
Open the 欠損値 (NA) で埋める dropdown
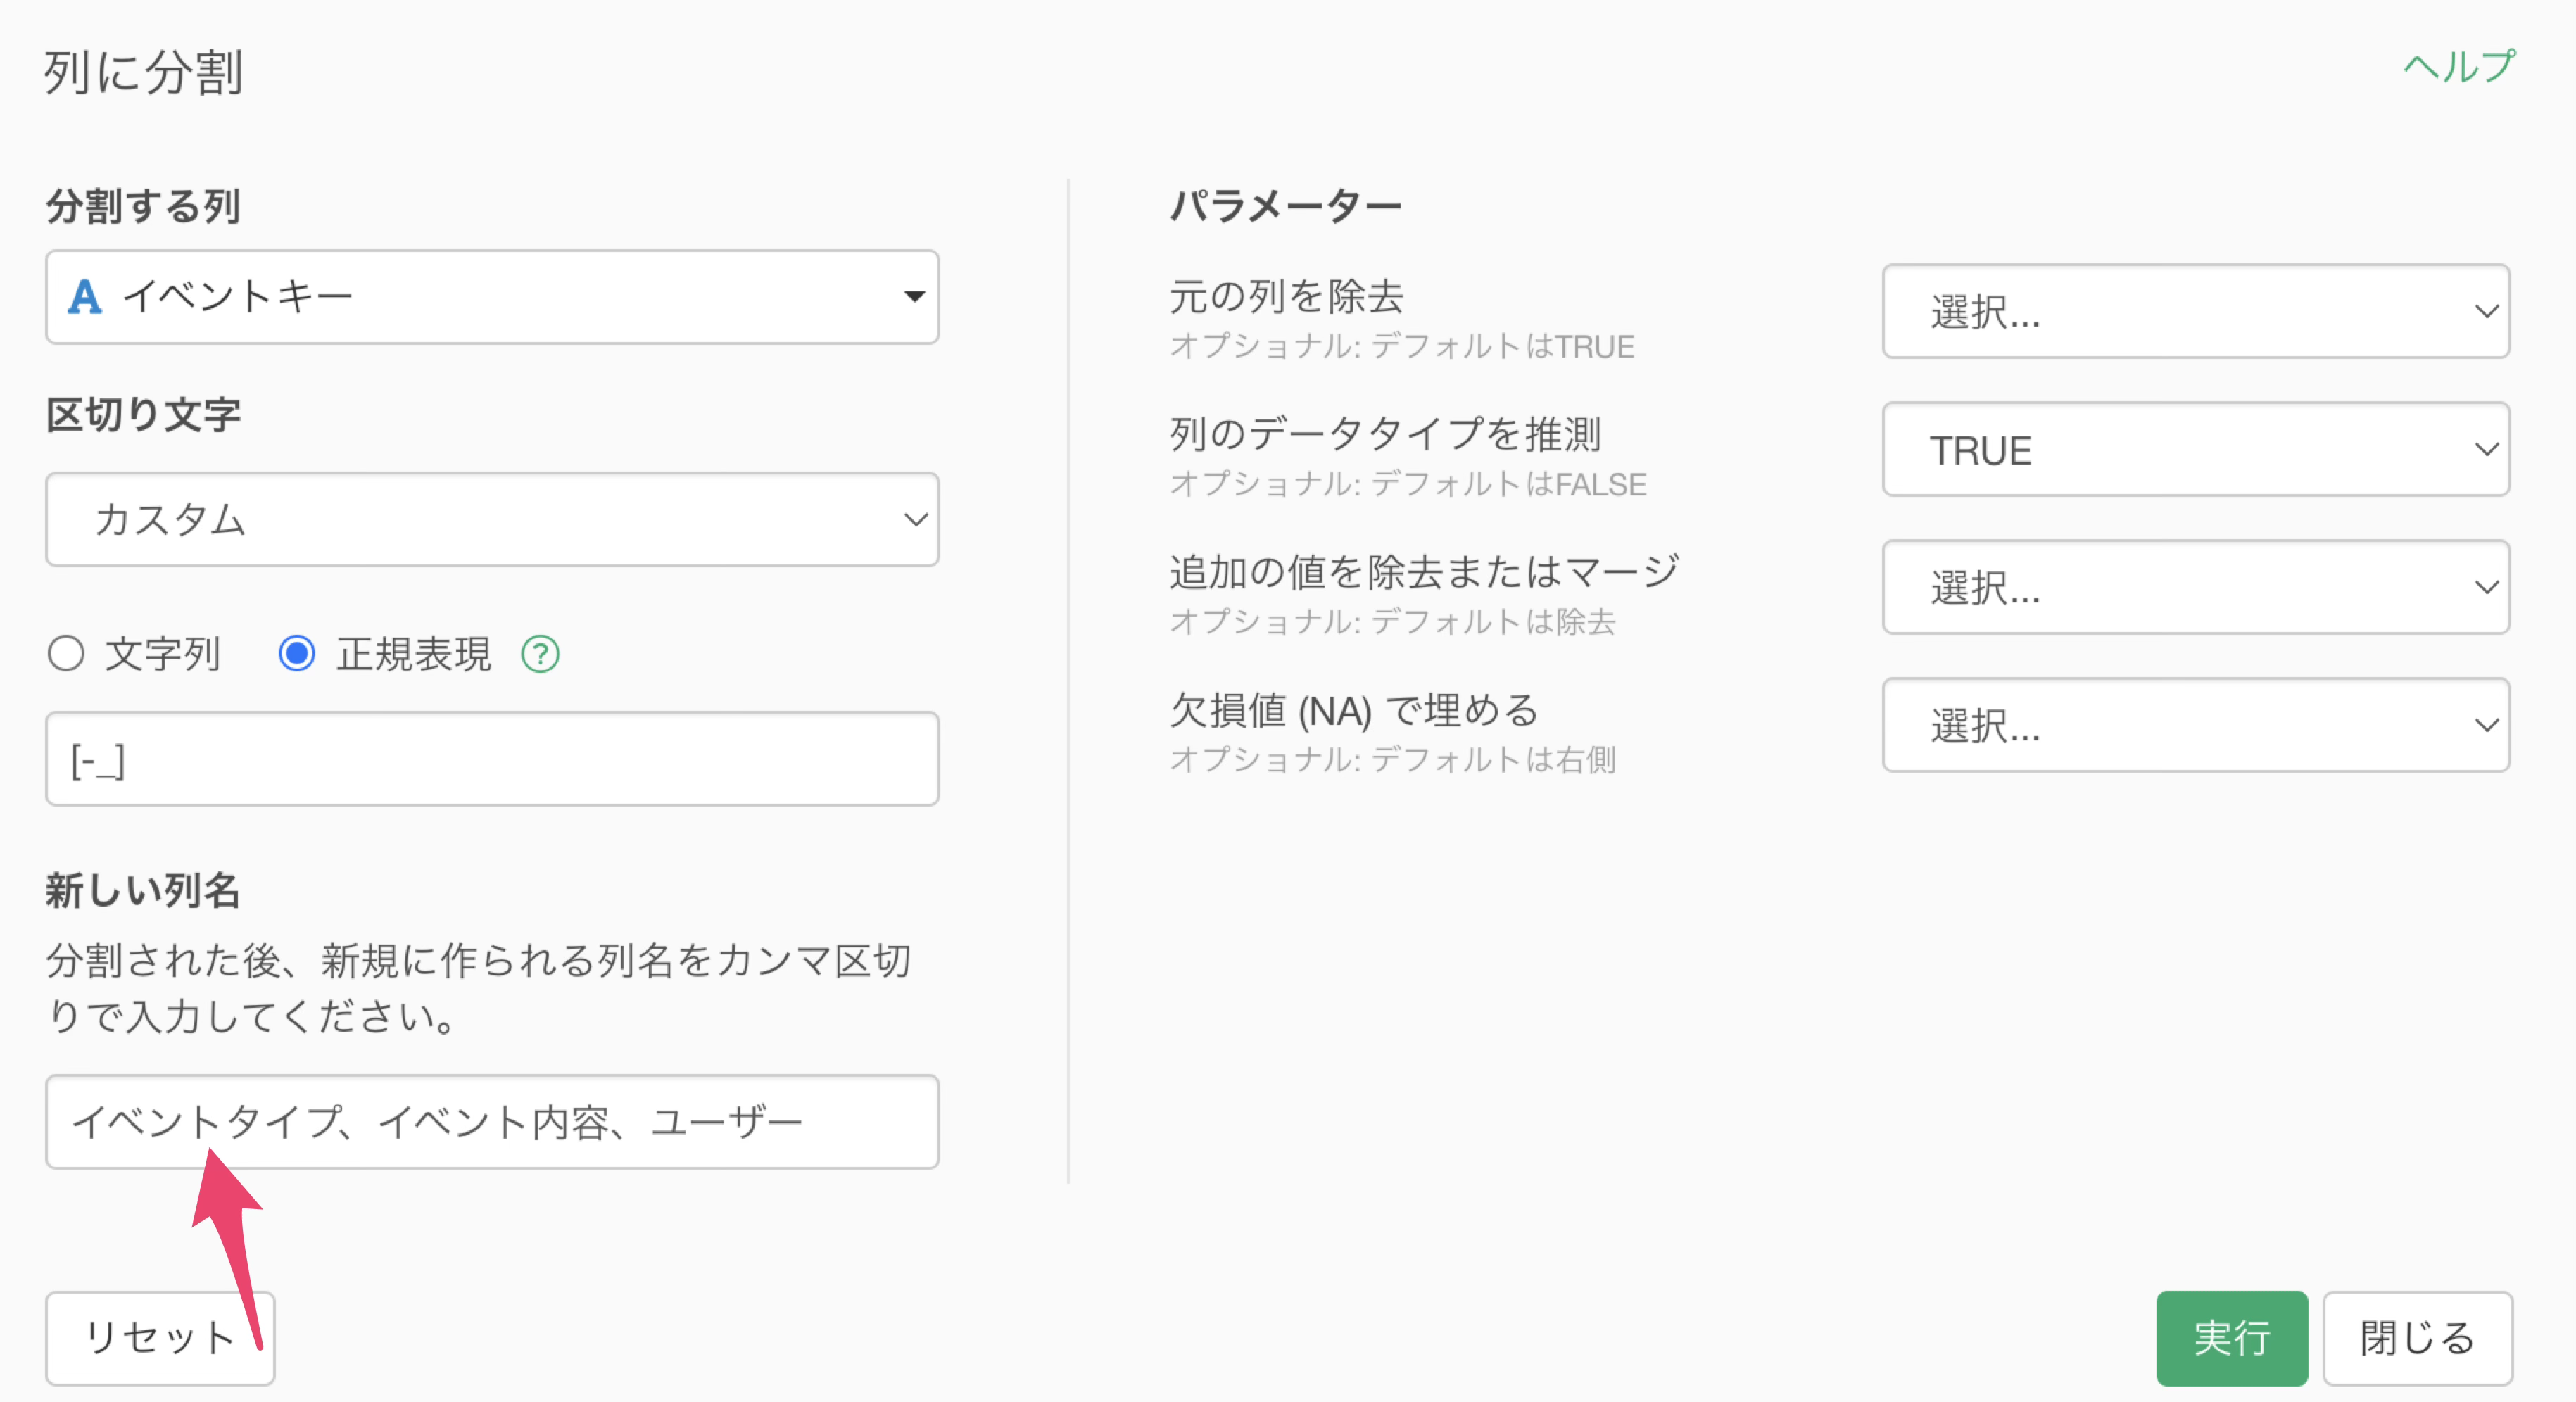click(x=2195, y=725)
